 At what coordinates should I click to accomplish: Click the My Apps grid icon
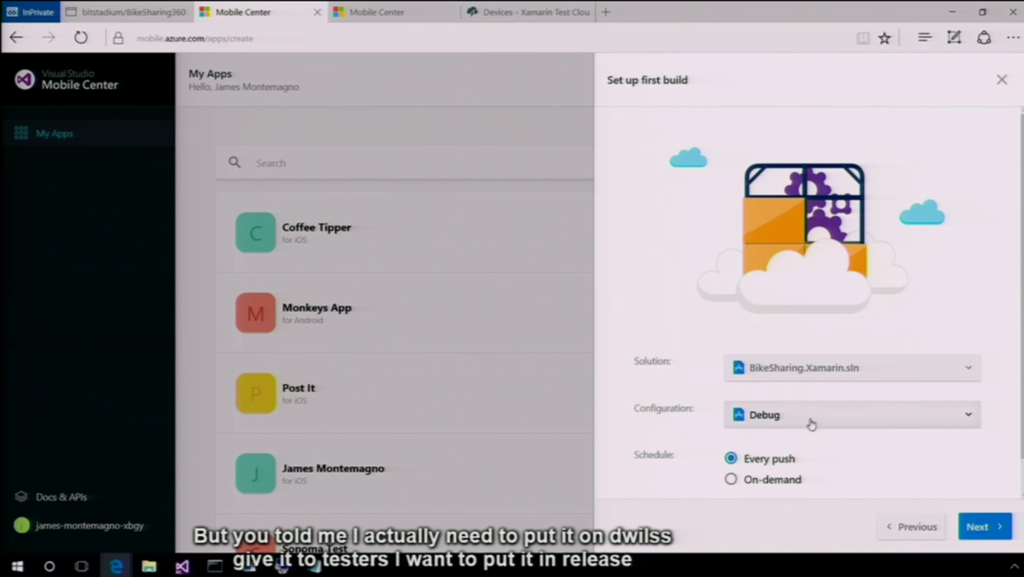pos(21,133)
